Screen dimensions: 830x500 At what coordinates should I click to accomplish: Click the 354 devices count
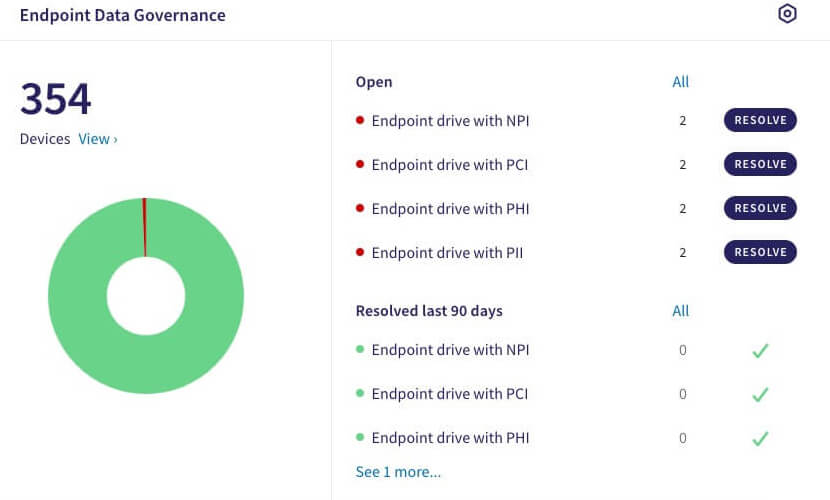click(x=56, y=100)
